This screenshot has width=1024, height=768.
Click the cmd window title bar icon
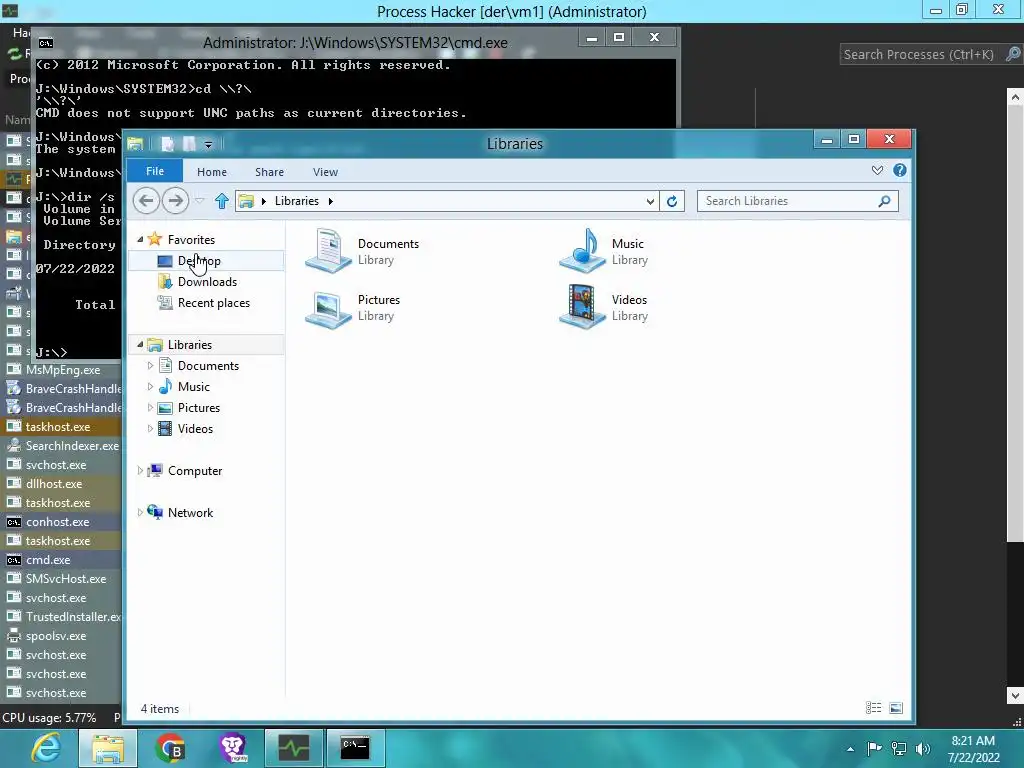tap(46, 43)
